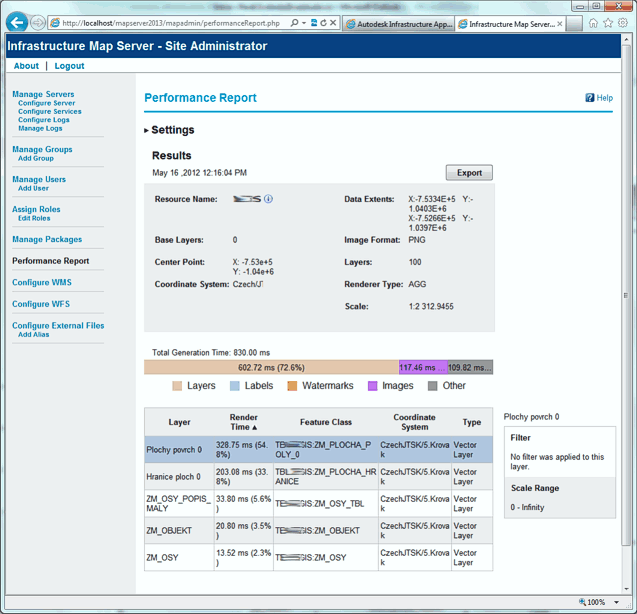Click the Other legend color swatch
The image size is (637, 614).
433,386
